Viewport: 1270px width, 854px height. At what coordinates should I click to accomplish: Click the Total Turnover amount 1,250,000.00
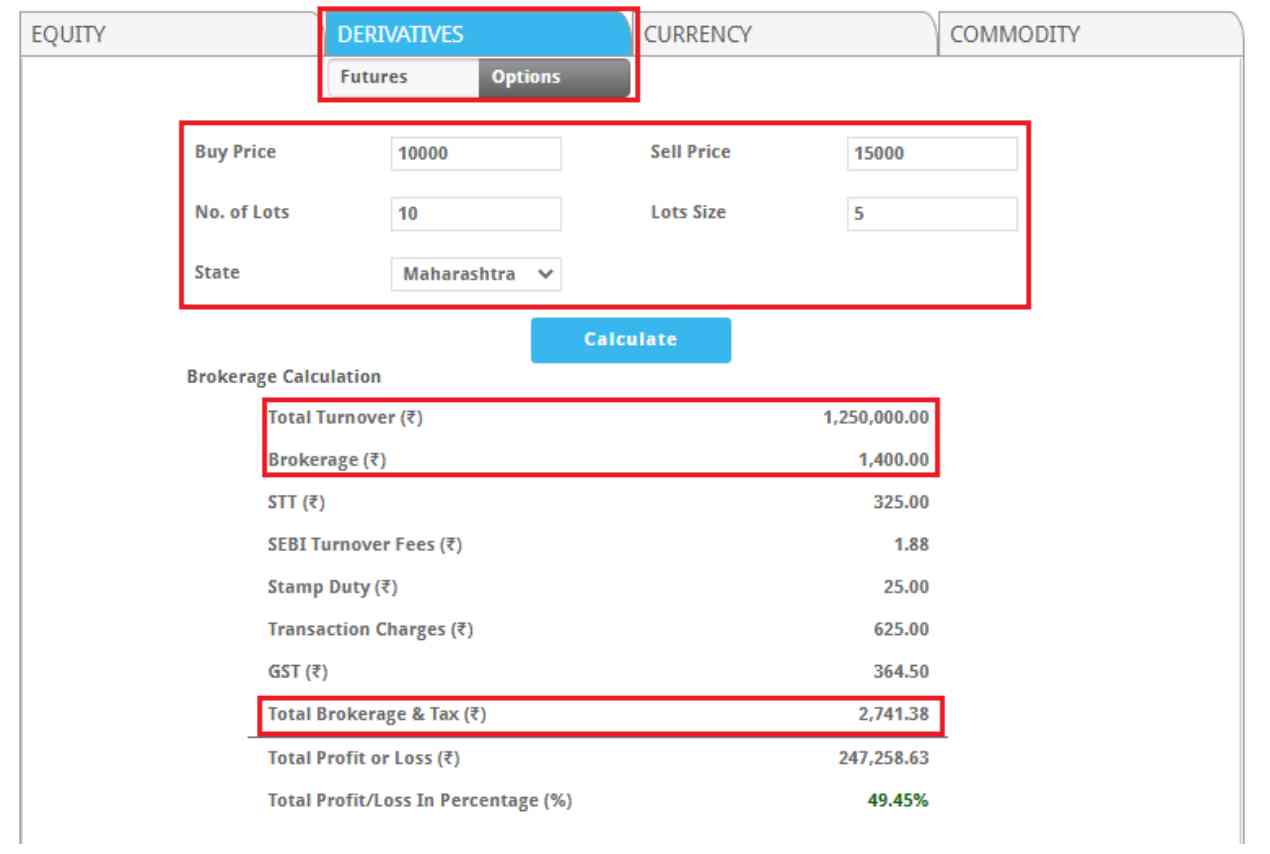876,419
